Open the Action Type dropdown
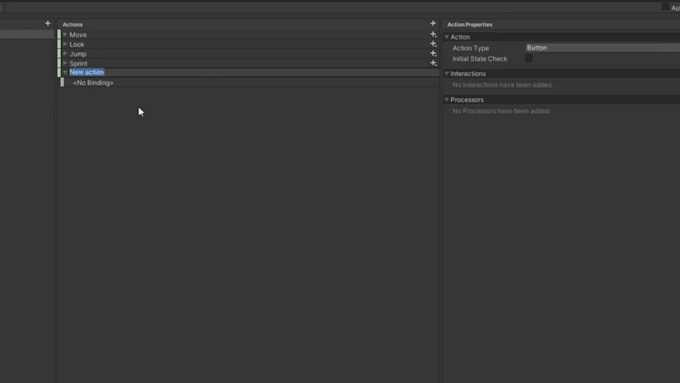Viewport: 680px width, 383px height. point(603,48)
